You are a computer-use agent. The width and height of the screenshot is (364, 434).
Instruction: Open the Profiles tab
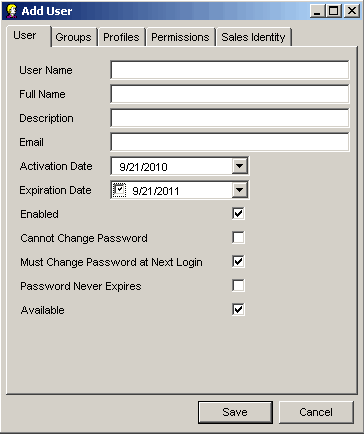(121, 37)
